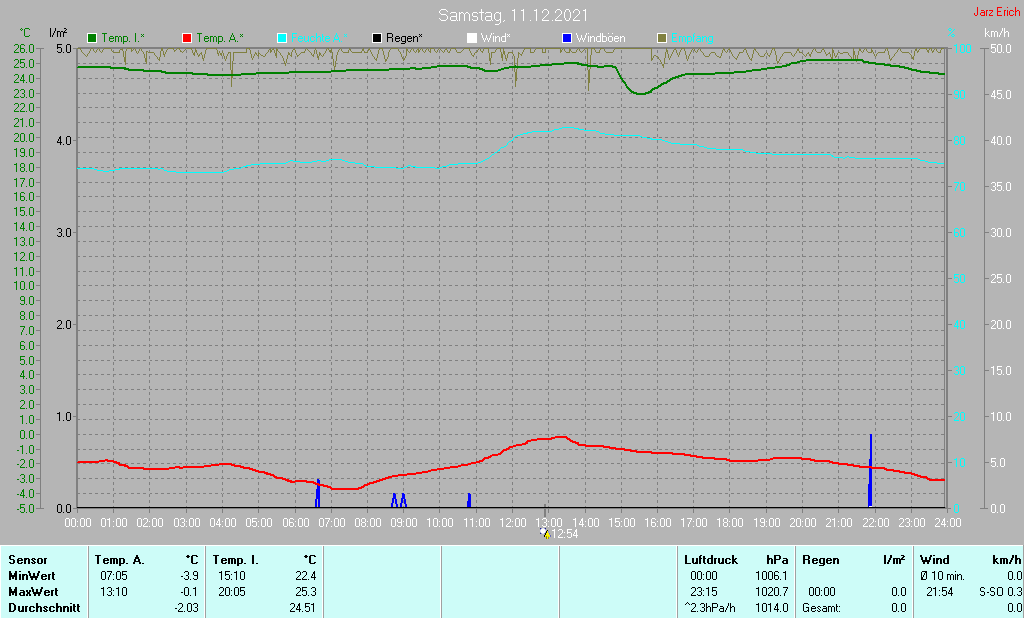1024x618 pixels.
Task: Select the 'Feuchte A.*' legend label
Action: [x=319, y=38]
